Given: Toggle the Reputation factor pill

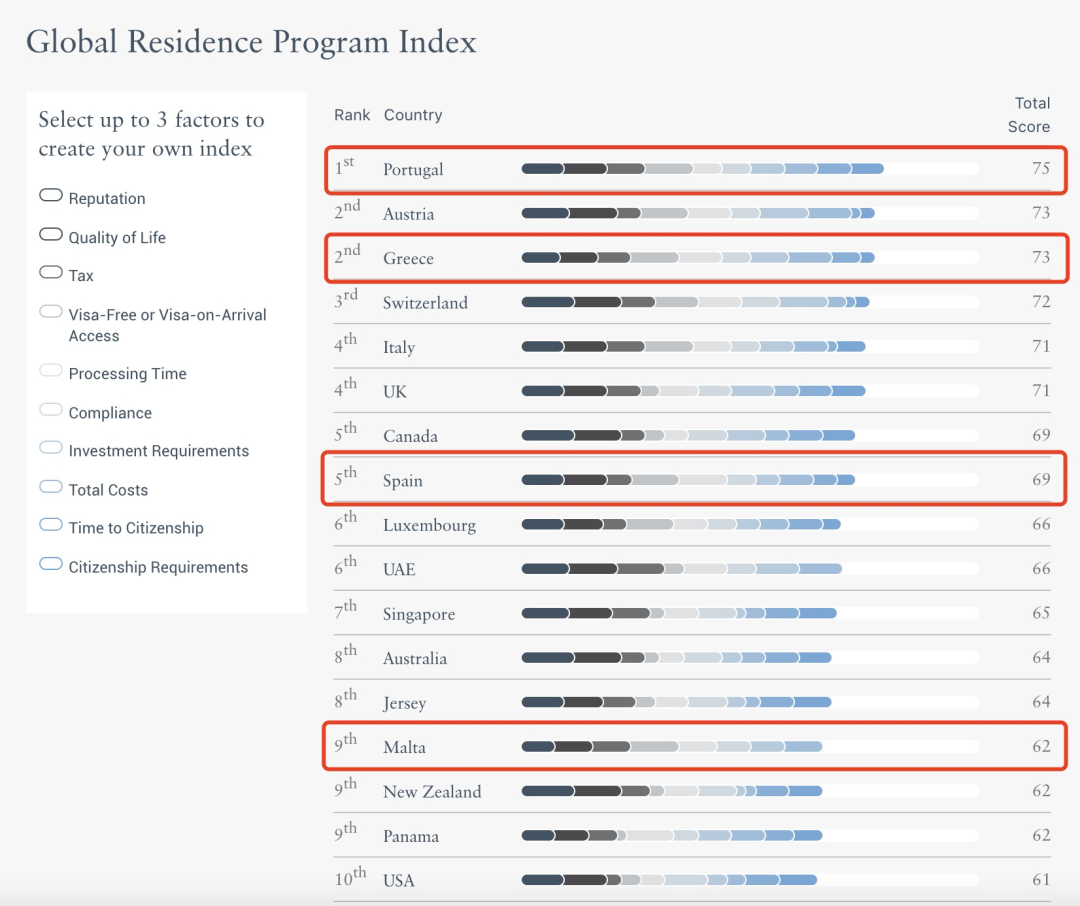Looking at the screenshot, I should click(x=51, y=196).
